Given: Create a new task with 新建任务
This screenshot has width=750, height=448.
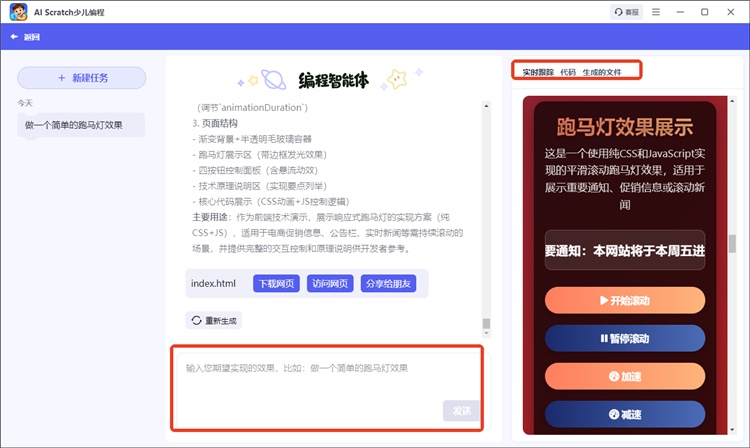Looking at the screenshot, I should 82,78.
